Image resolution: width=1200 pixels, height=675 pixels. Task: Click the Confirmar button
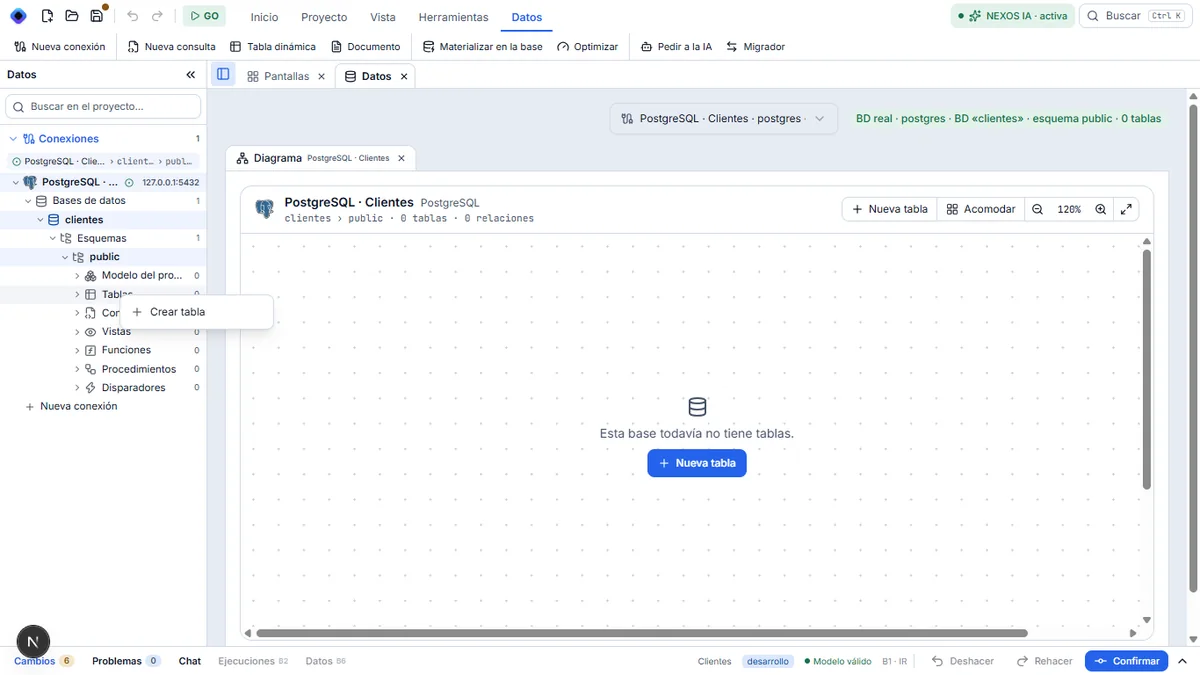click(1127, 661)
